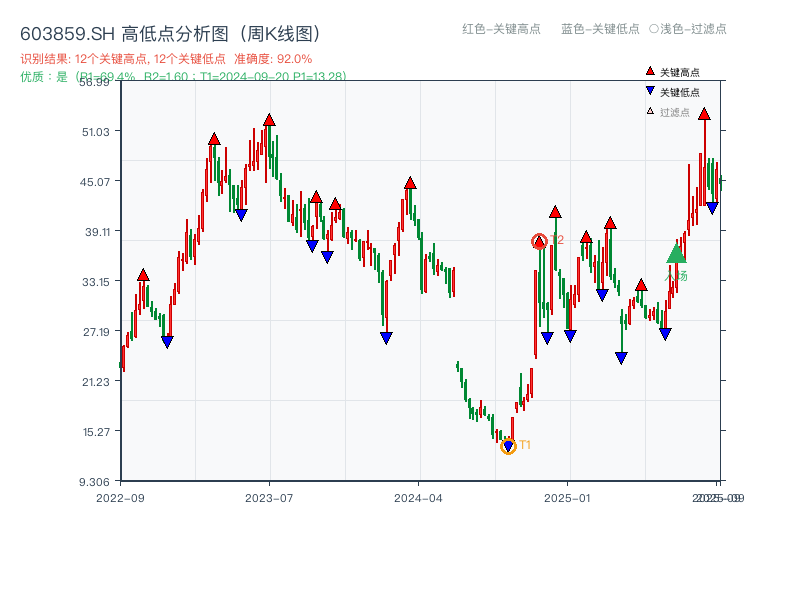Click the circled T2 high point marker
The height and width of the screenshot is (600, 800).
tap(540, 240)
